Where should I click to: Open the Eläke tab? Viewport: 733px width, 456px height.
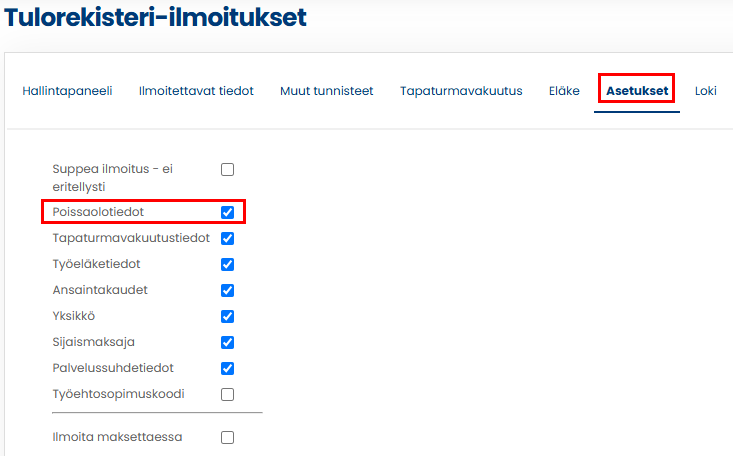coord(564,91)
